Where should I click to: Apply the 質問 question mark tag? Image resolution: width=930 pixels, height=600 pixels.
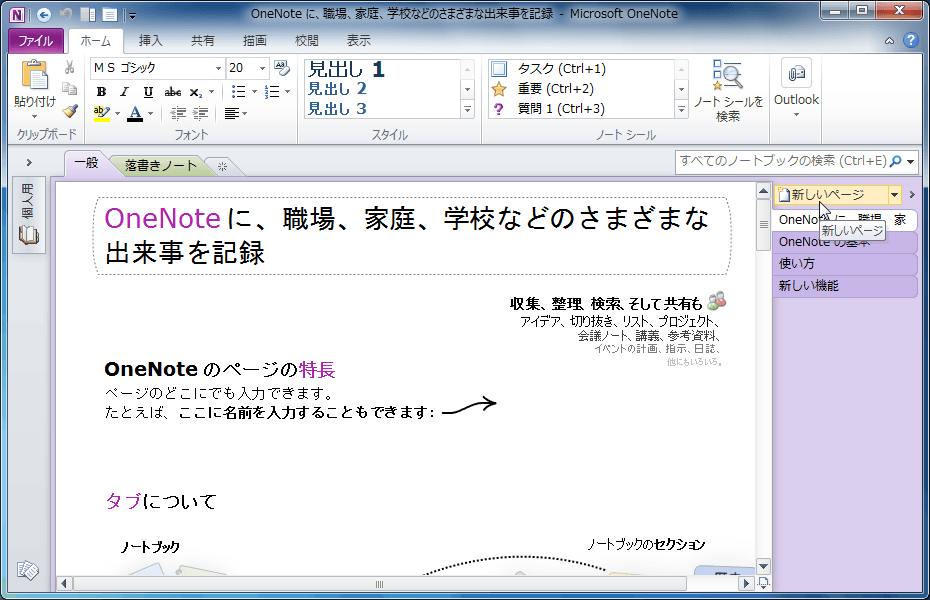[499, 109]
